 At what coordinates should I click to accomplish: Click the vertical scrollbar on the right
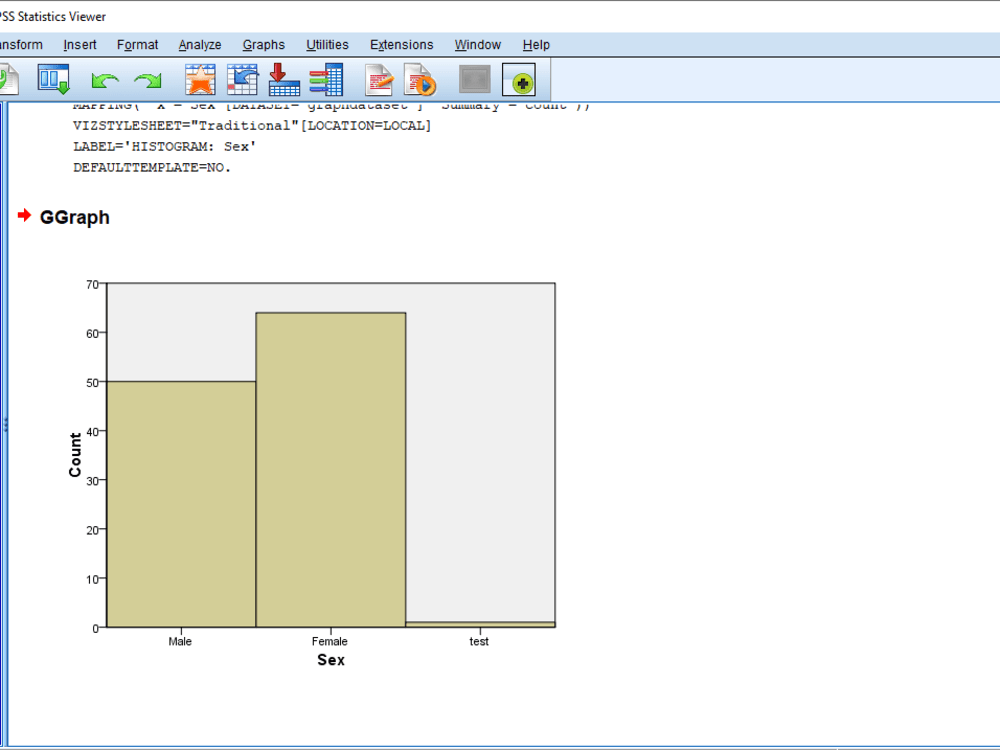993,400
